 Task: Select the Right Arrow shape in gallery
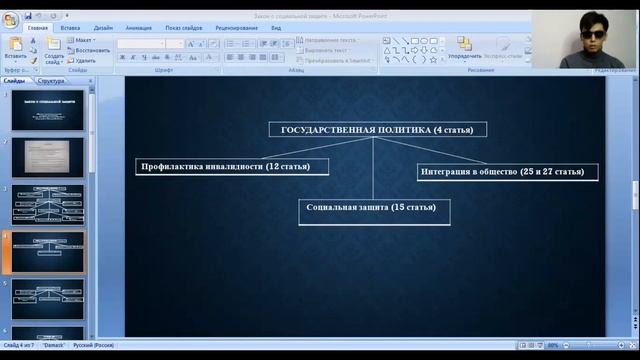[415, 50]
